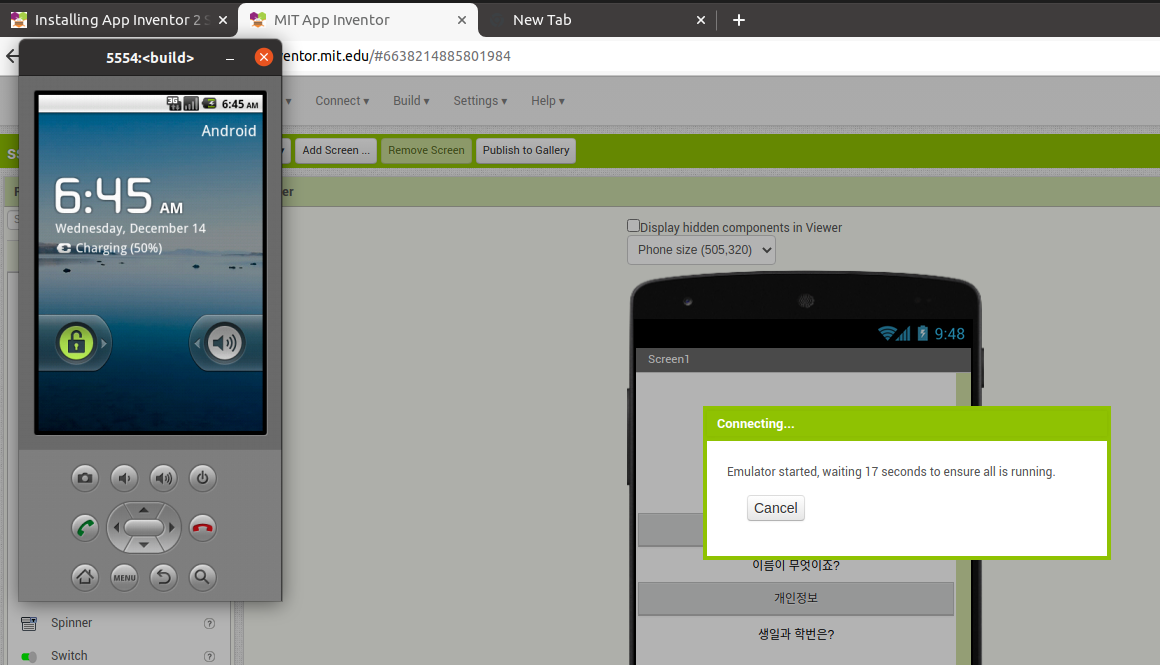Click the 5554:<build> window title
1160x665 pixels.
click(150, 58)
